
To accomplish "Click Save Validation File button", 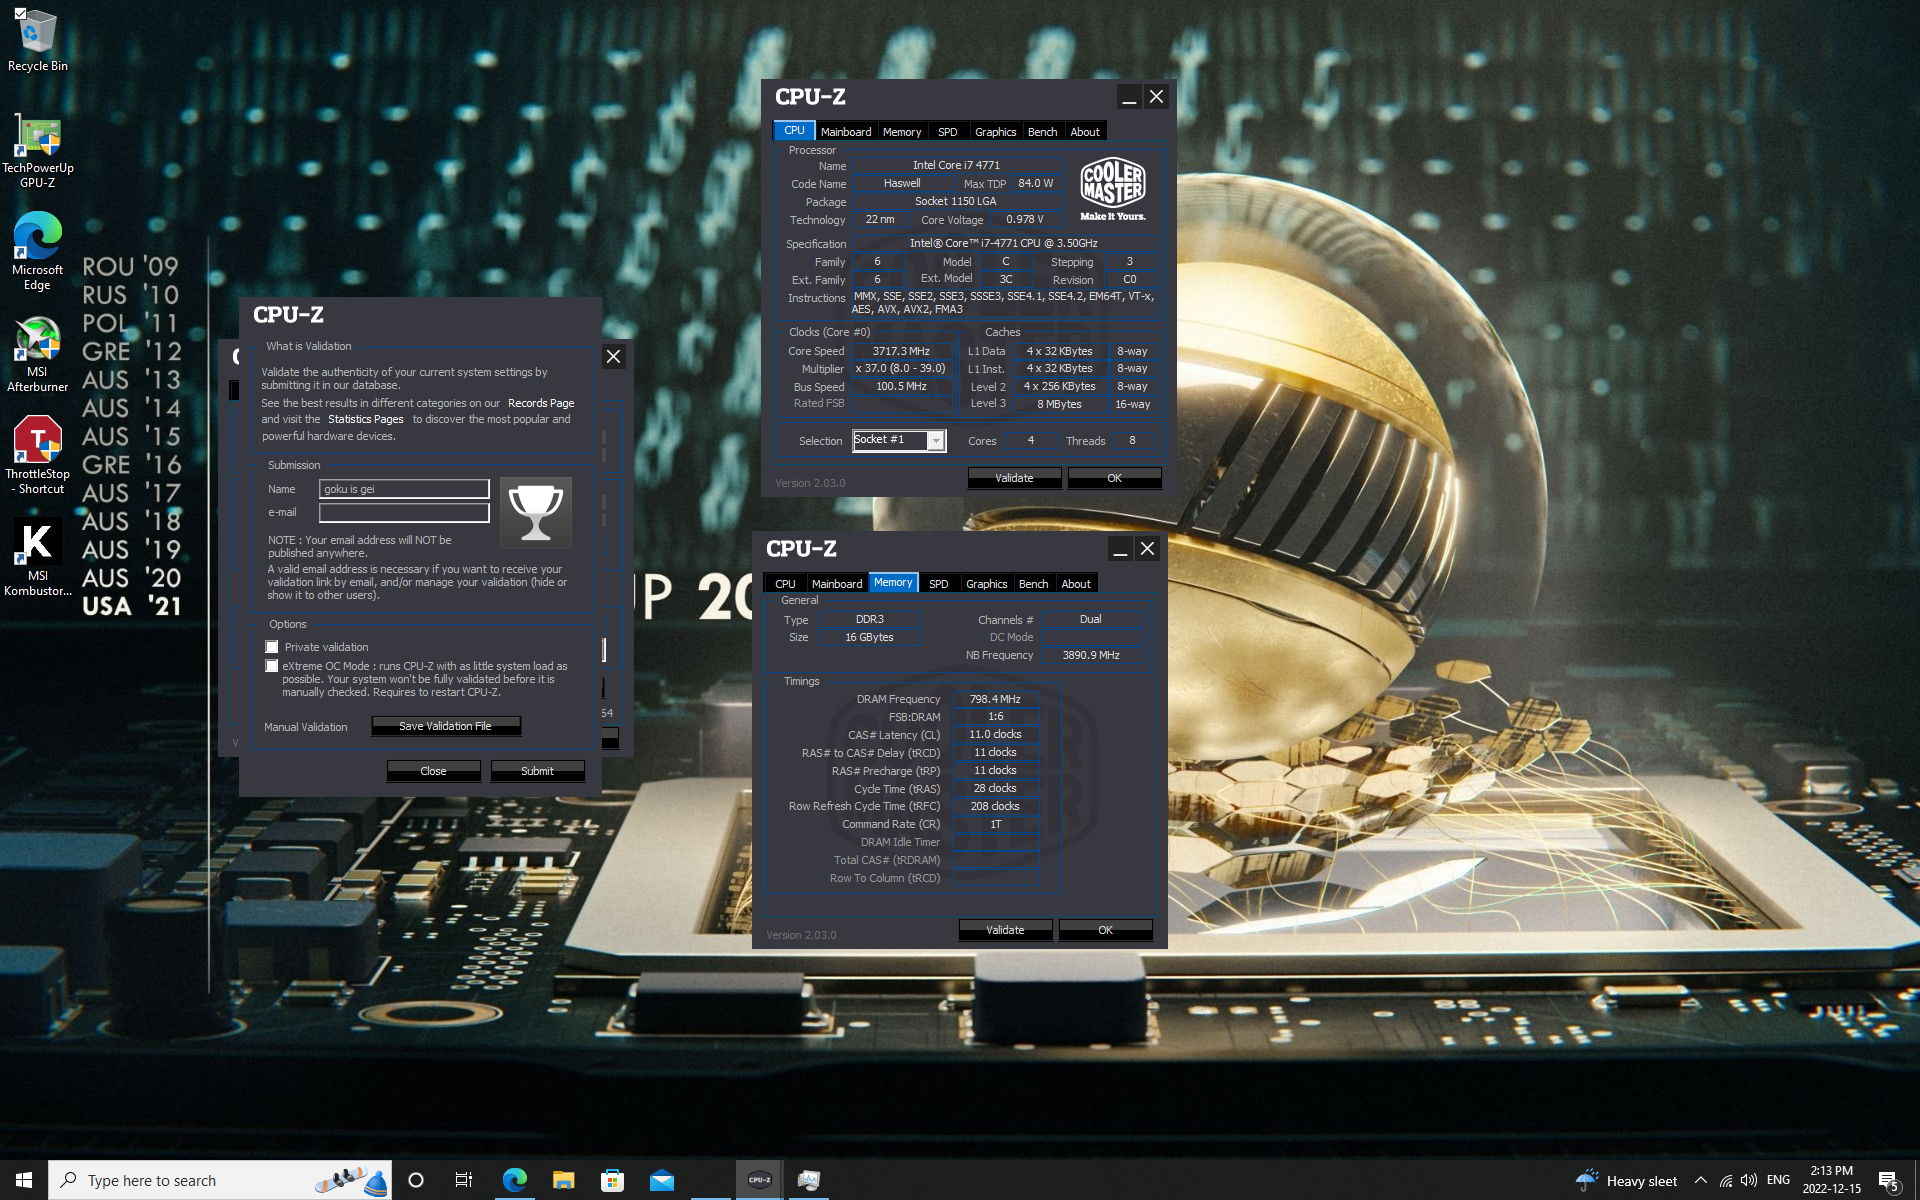I will (445, 726).
